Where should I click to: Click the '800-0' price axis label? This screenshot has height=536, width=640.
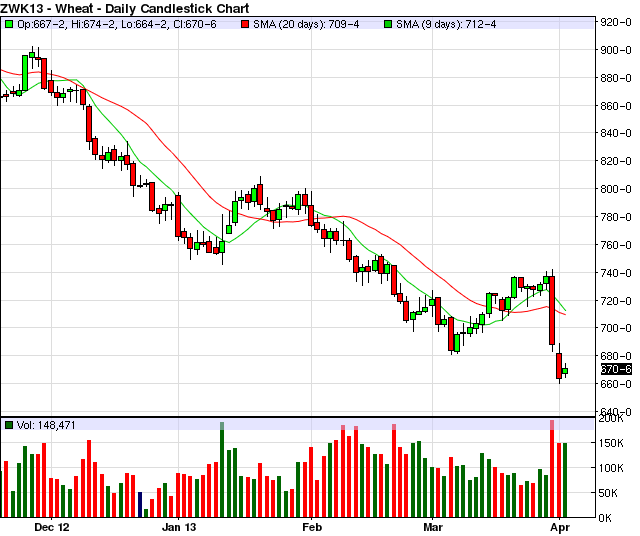[x=616, y=189]
